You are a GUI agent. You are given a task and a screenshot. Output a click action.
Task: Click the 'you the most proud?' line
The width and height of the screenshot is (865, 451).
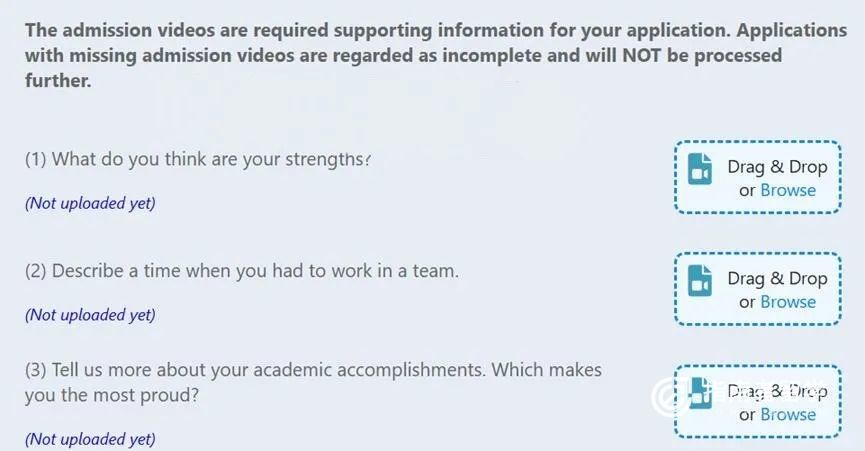pos(111,395)
